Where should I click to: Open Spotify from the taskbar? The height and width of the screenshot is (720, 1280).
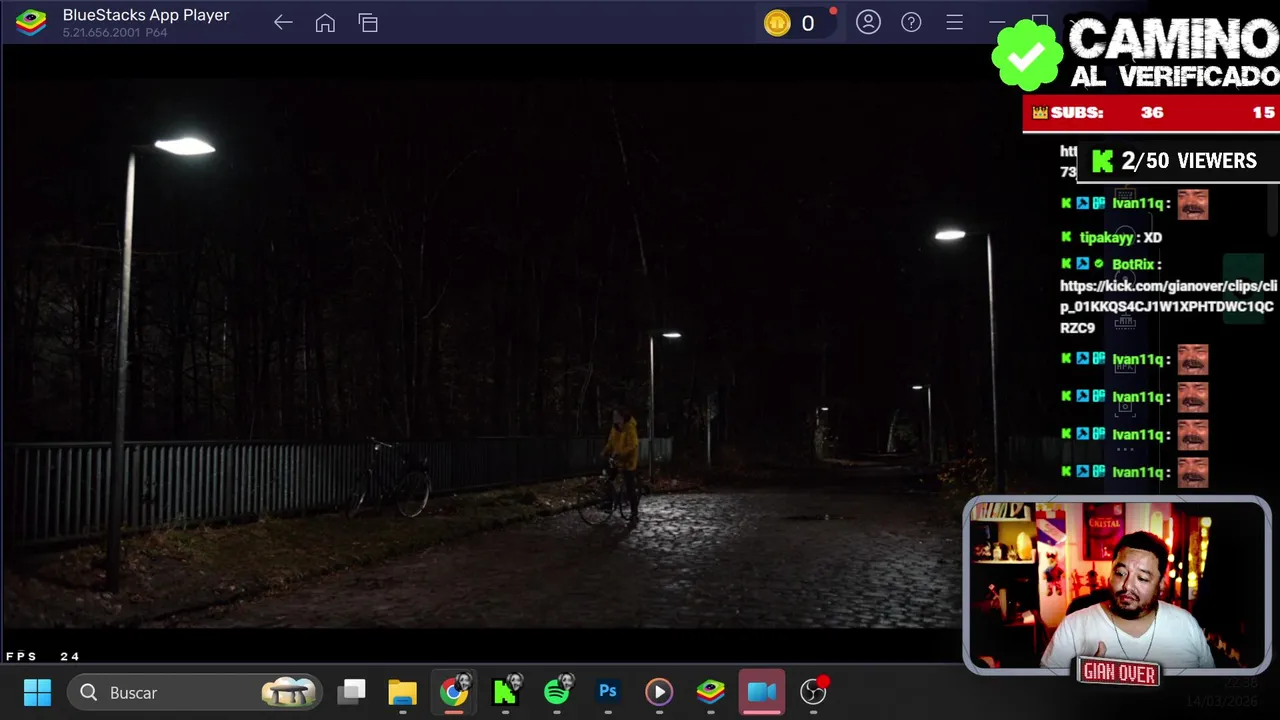558,692
